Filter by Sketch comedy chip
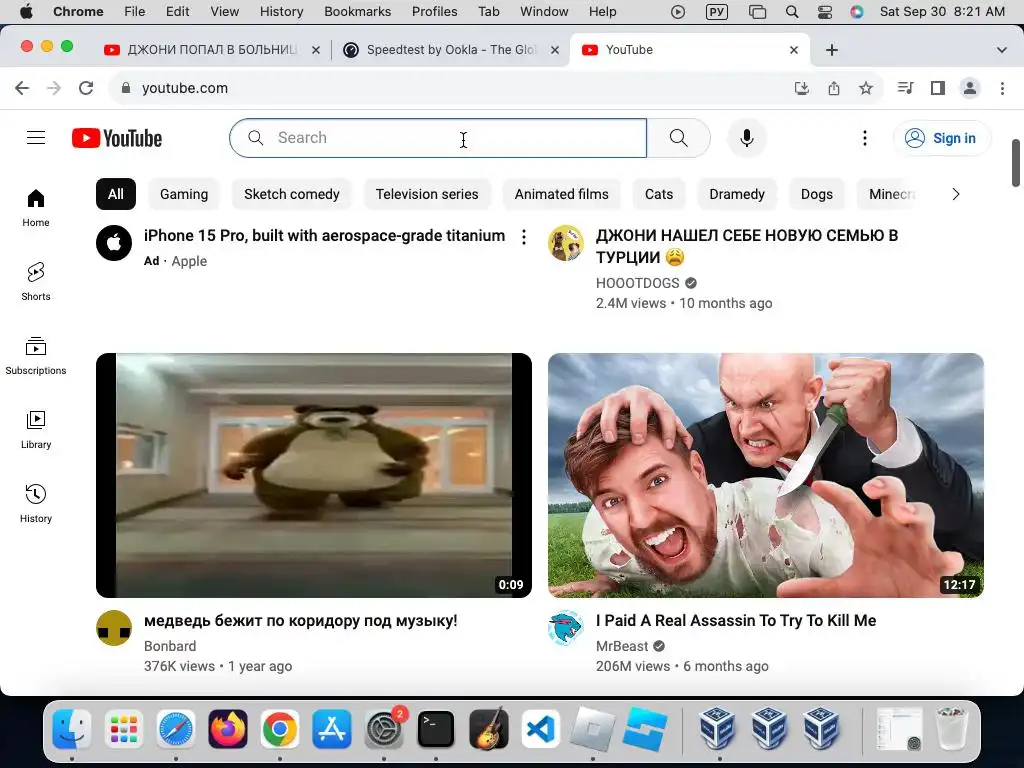Viewport: 1024px width, 768px height. coord(292,194)
